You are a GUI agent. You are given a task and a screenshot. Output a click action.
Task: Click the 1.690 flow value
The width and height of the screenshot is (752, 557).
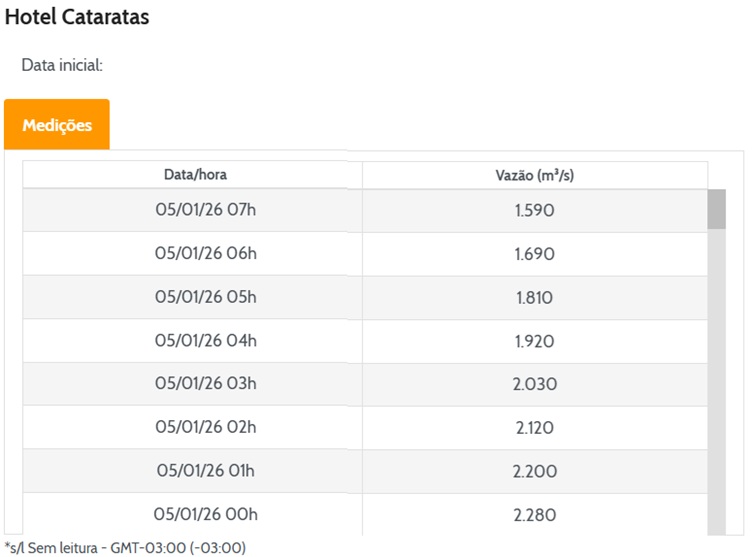click(x=534, y=254)
